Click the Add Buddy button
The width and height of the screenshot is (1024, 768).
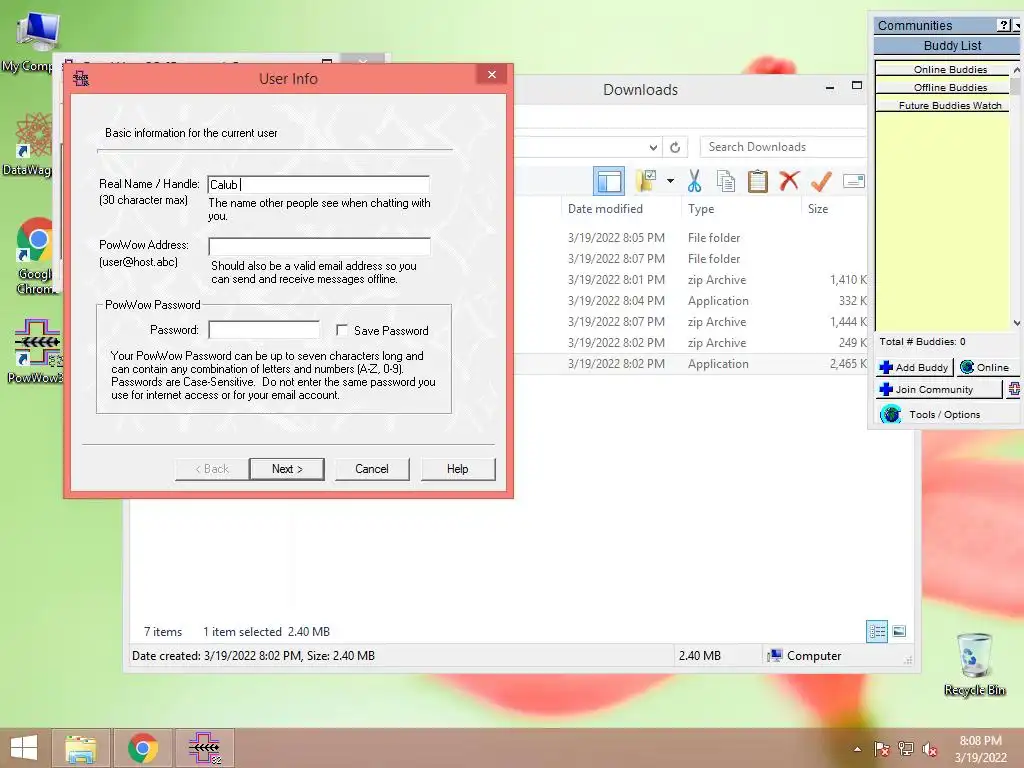(x=914, y=367)
